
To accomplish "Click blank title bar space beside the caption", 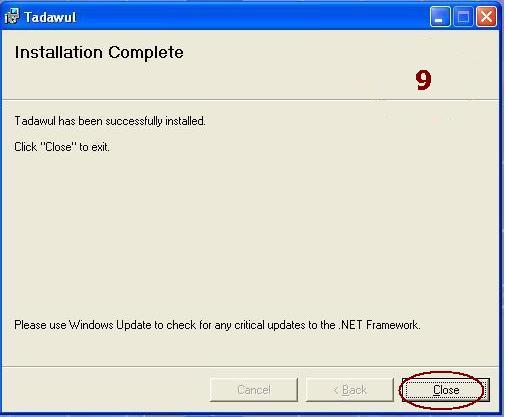I will pyautogui.click(x=253, y=17).
